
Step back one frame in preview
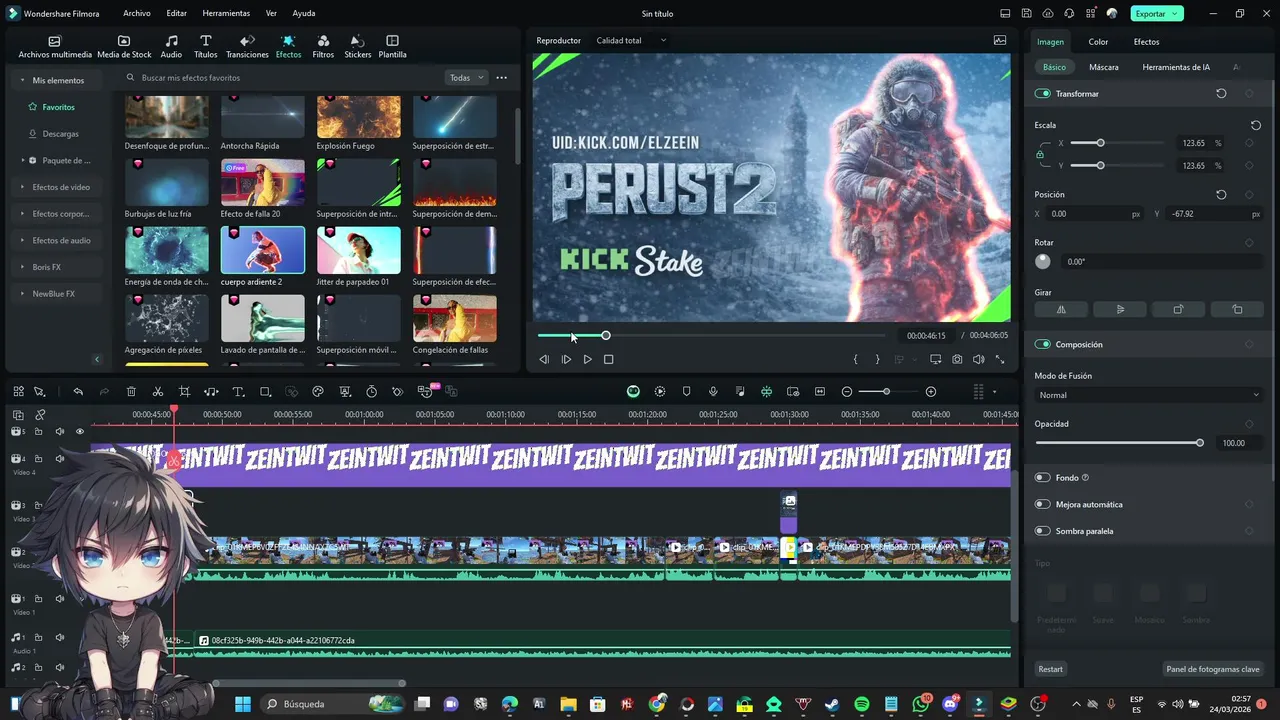pyautogui.click(x=544, y=359)
